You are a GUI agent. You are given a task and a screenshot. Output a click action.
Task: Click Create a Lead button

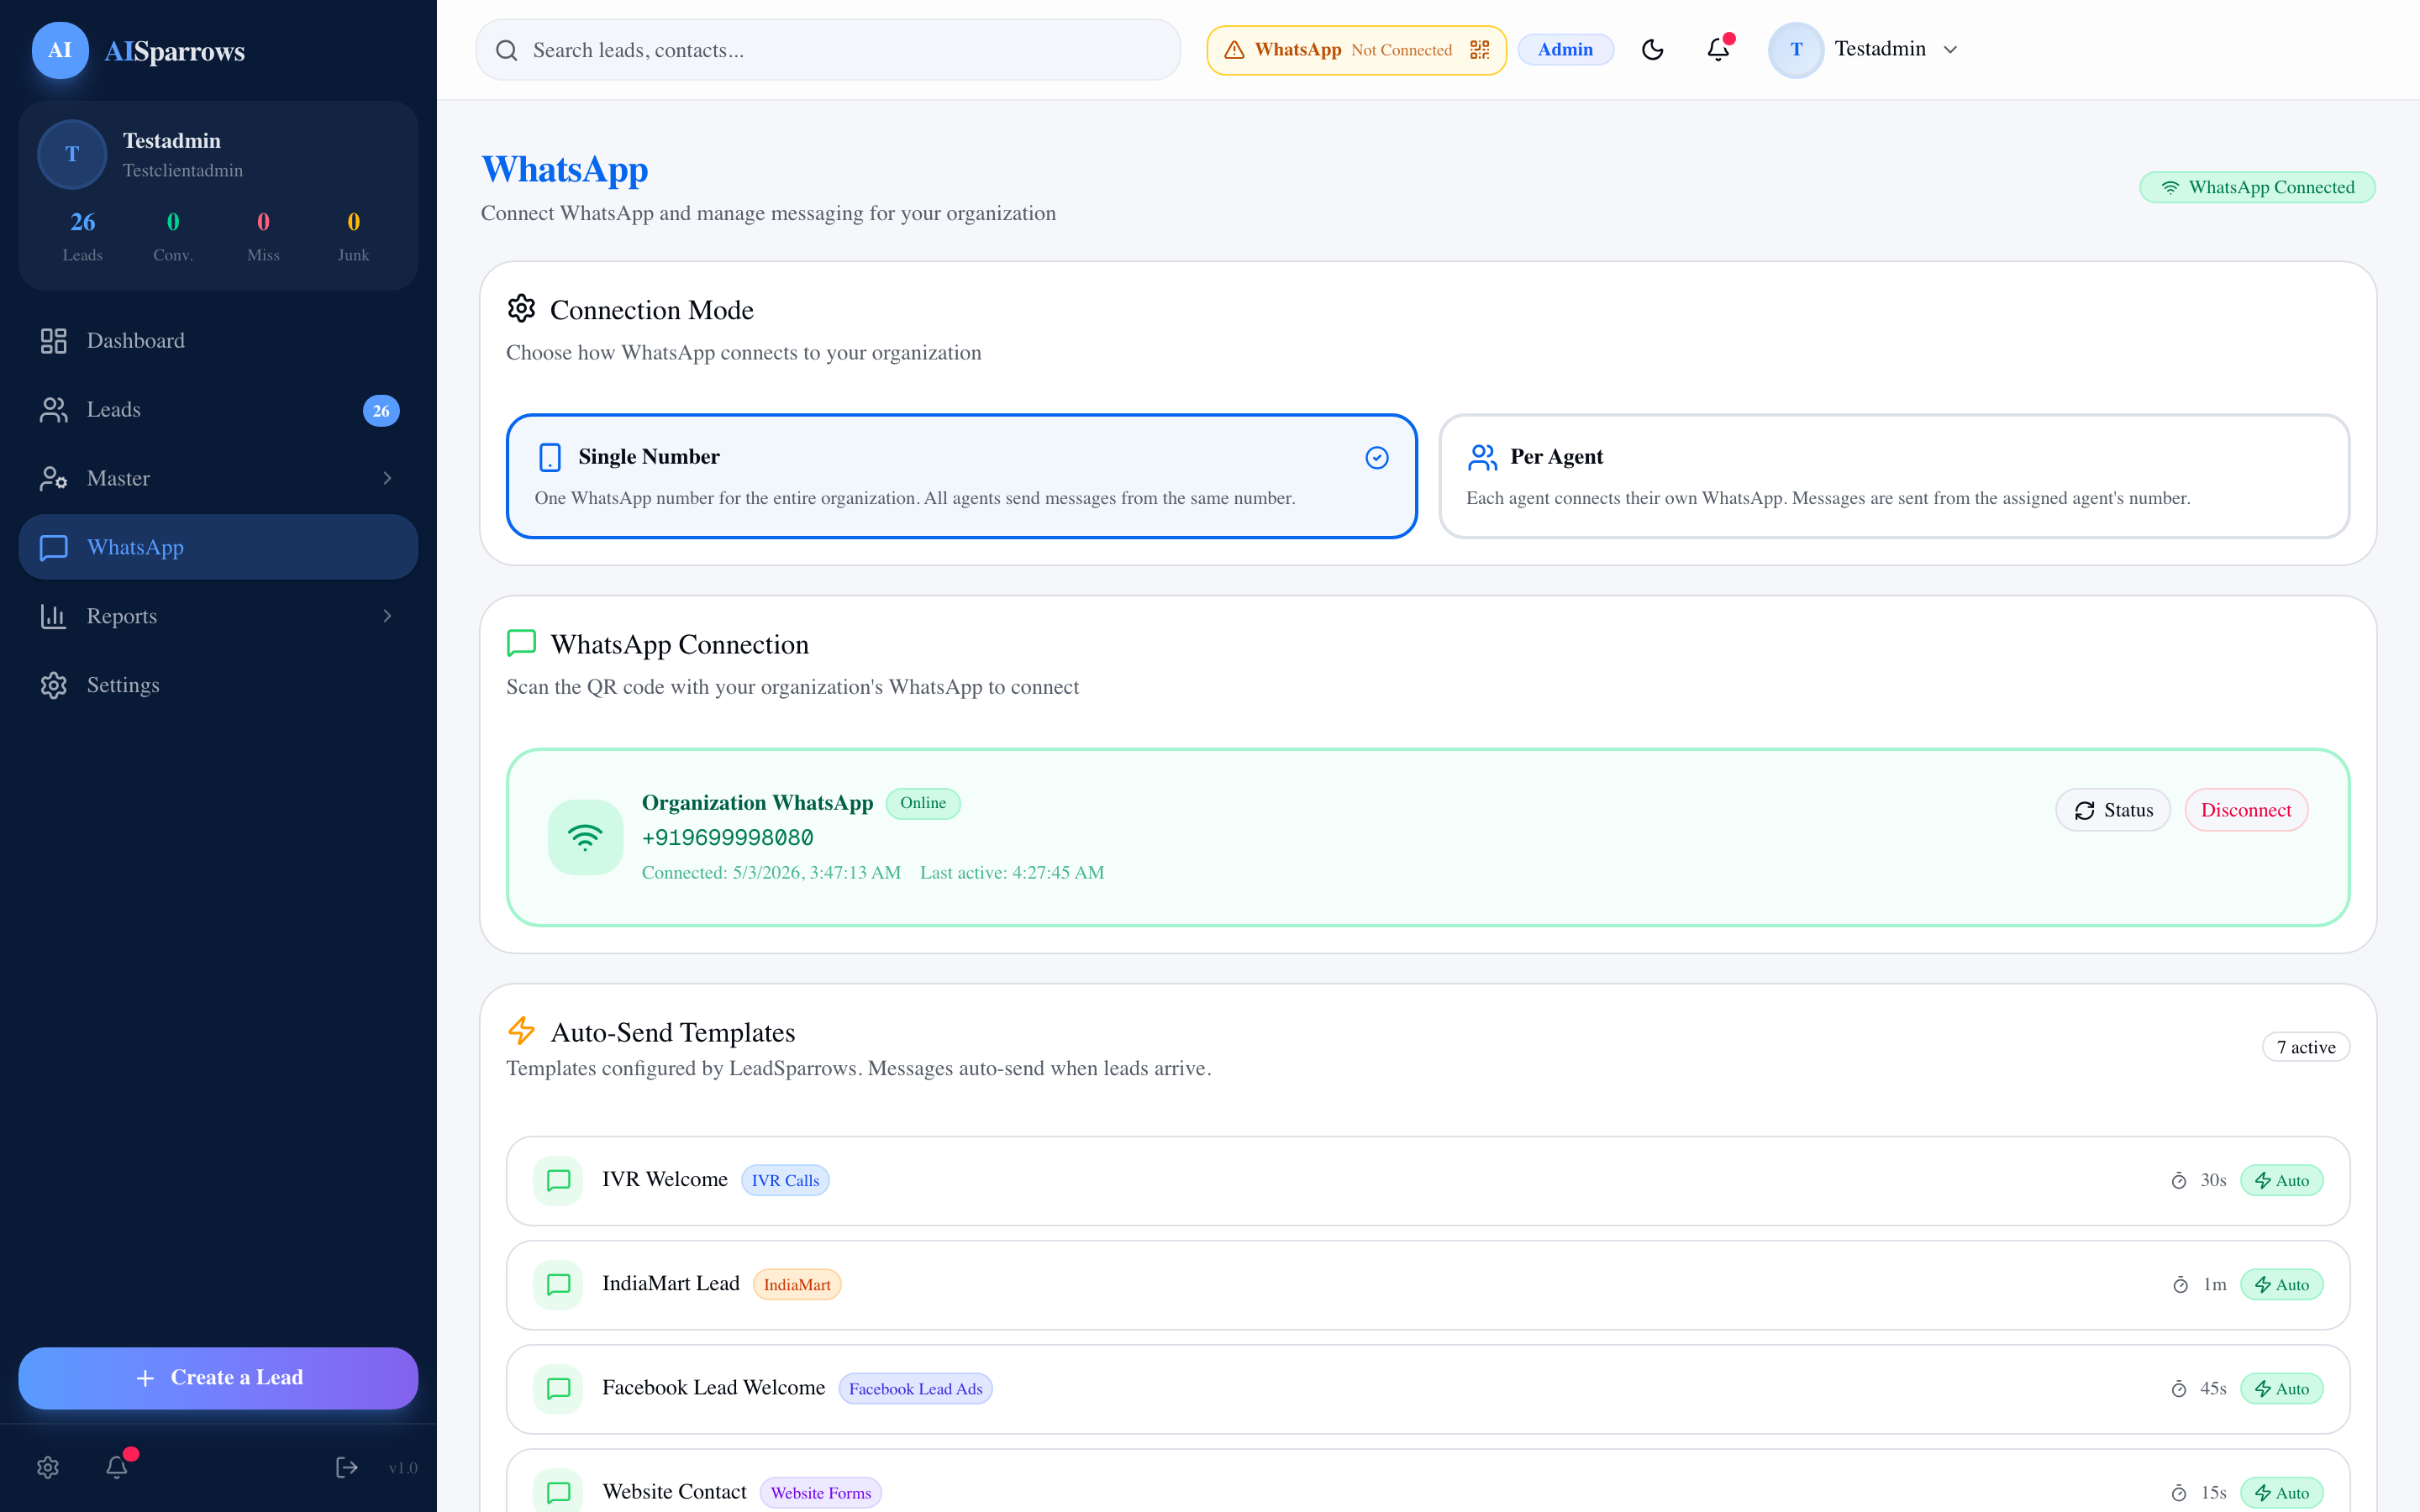pos(218,1378)
